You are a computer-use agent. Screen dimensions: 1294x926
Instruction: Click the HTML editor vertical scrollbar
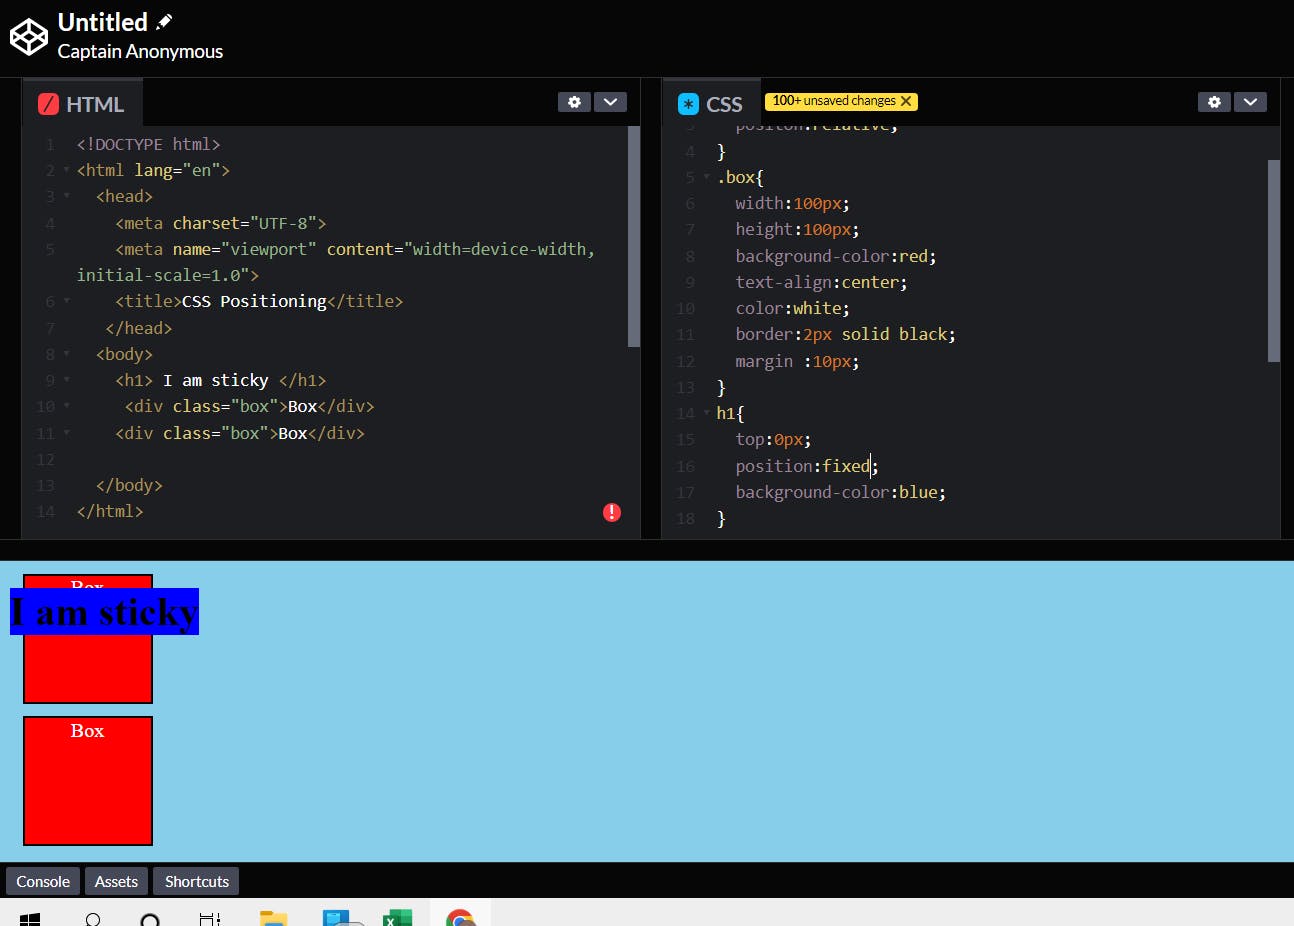pos(633,236)
